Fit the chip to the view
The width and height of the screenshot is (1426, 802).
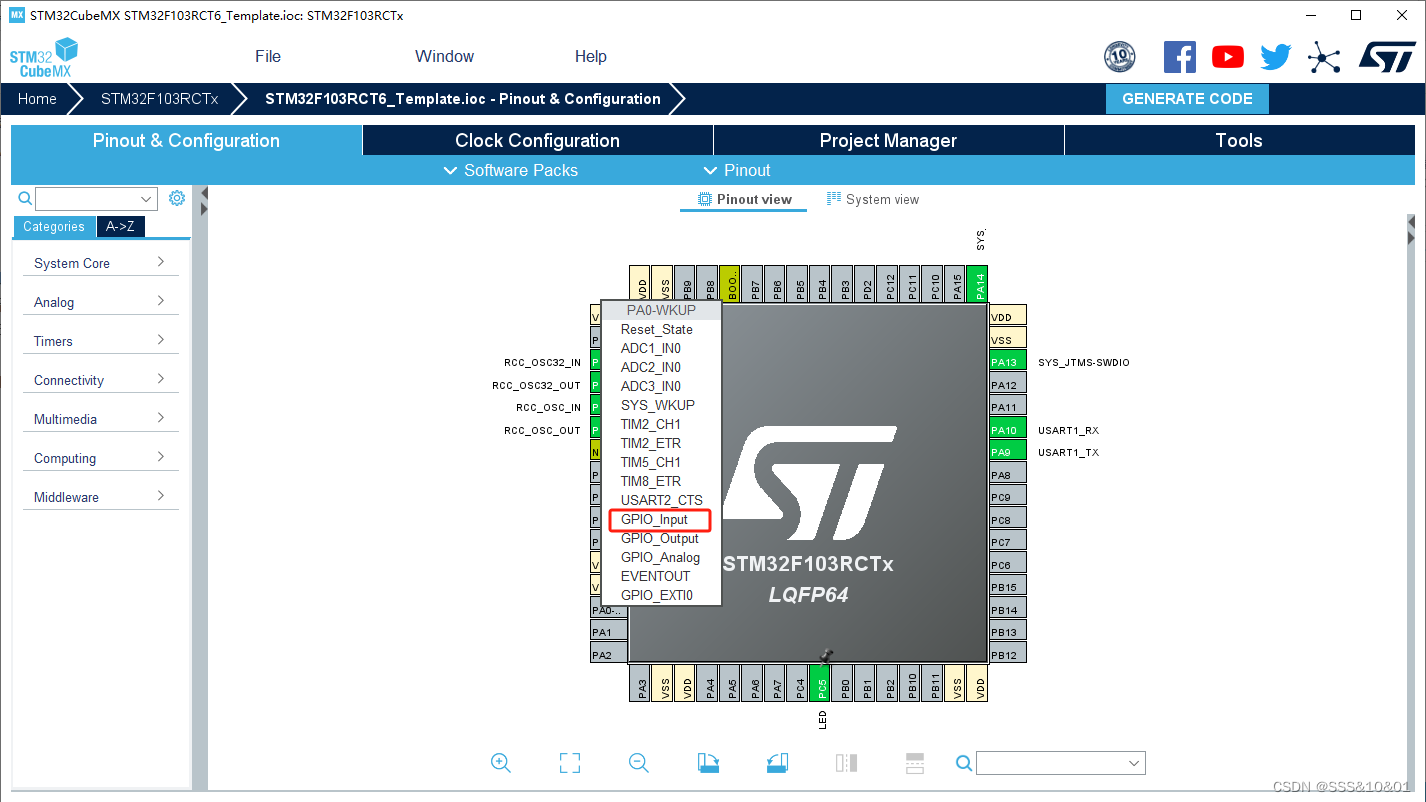[570, 763]
